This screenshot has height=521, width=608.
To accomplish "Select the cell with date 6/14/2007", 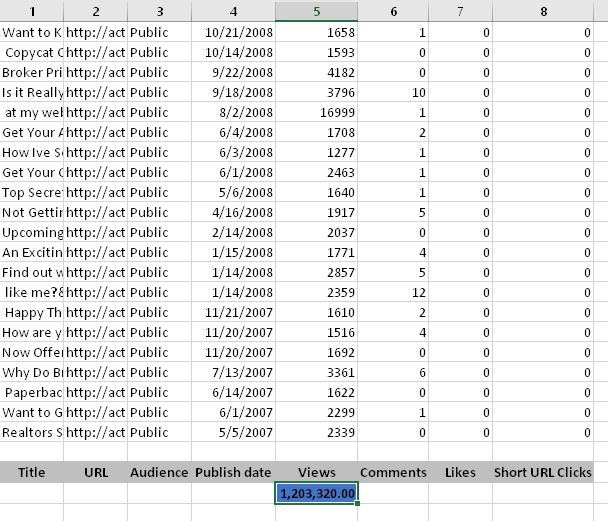I will tap(233, 392).
